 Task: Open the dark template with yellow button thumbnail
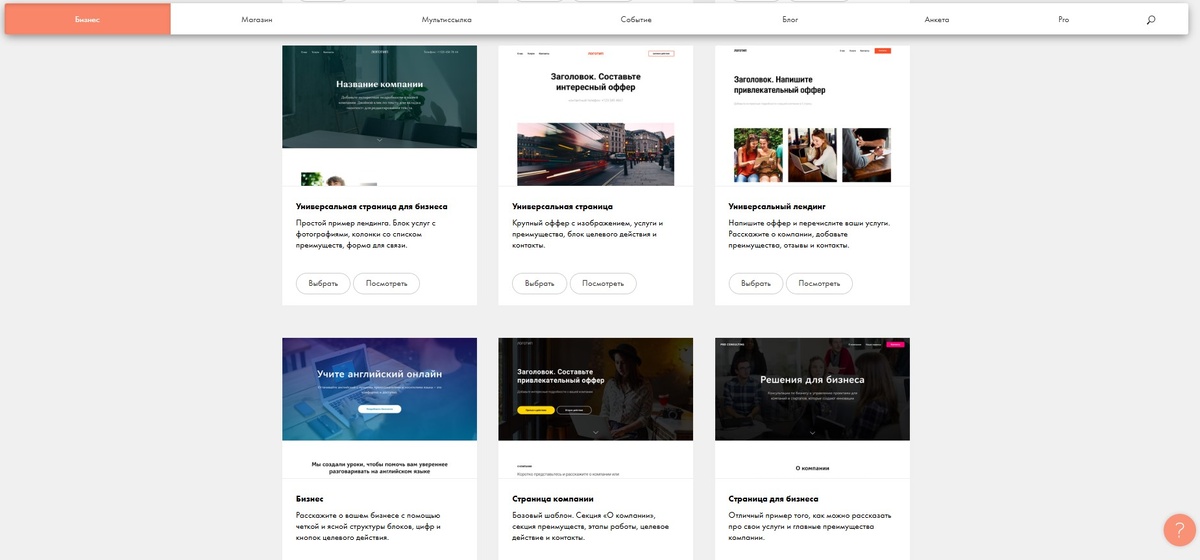(595, 408)
